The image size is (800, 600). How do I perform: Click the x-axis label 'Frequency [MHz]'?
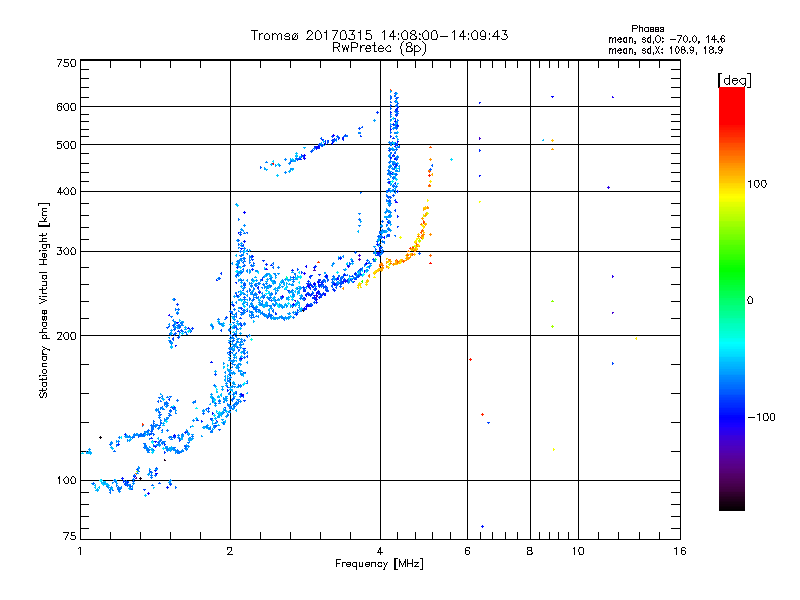coord(379,564)
